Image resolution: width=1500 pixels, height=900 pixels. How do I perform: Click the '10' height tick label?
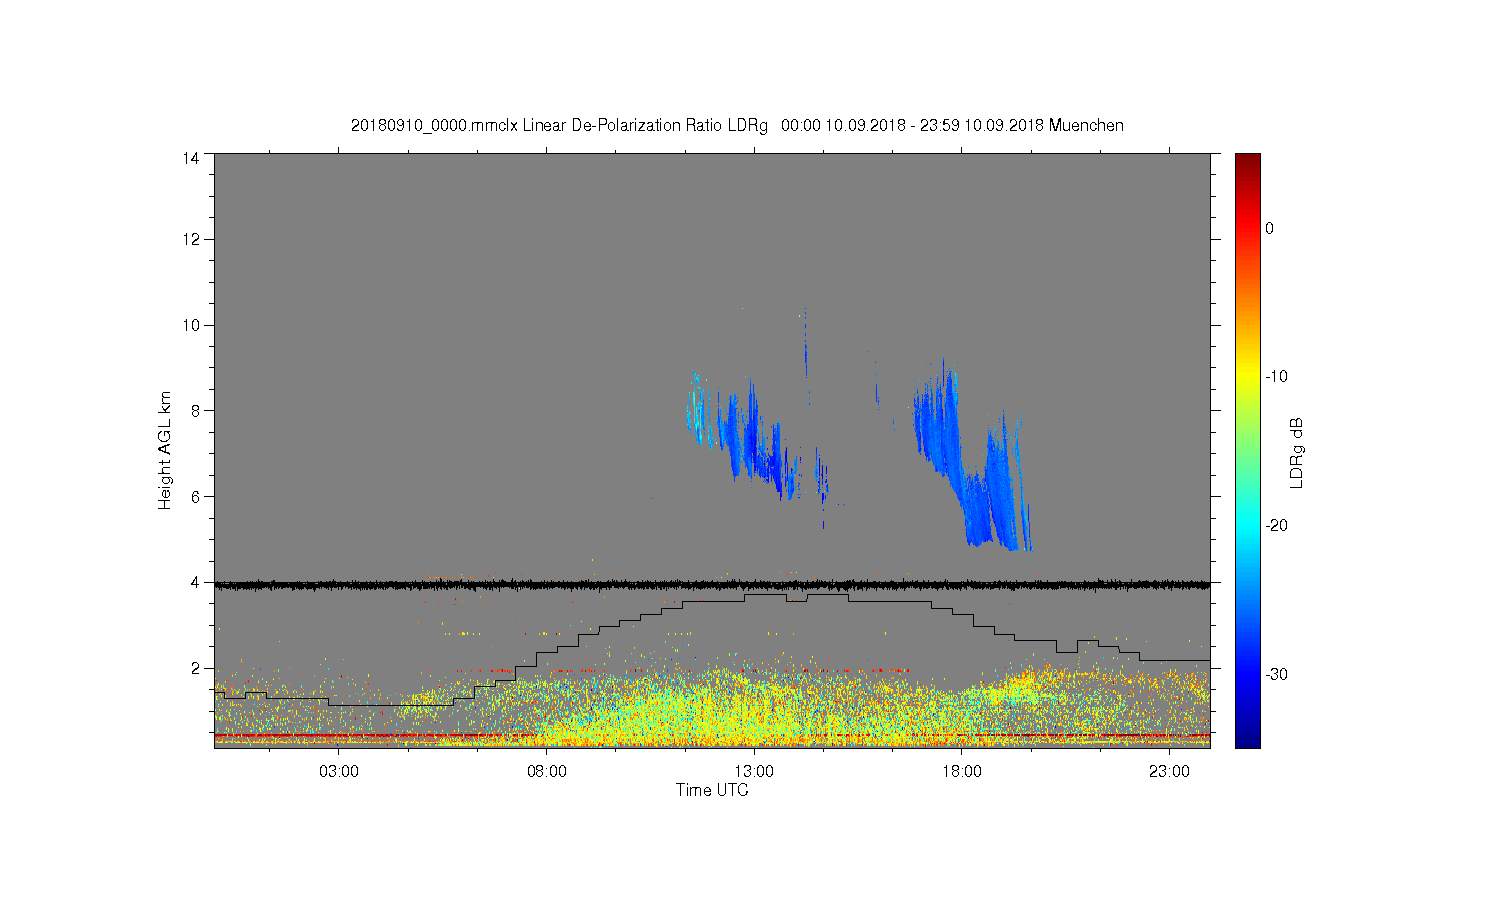tap(191, 325)
